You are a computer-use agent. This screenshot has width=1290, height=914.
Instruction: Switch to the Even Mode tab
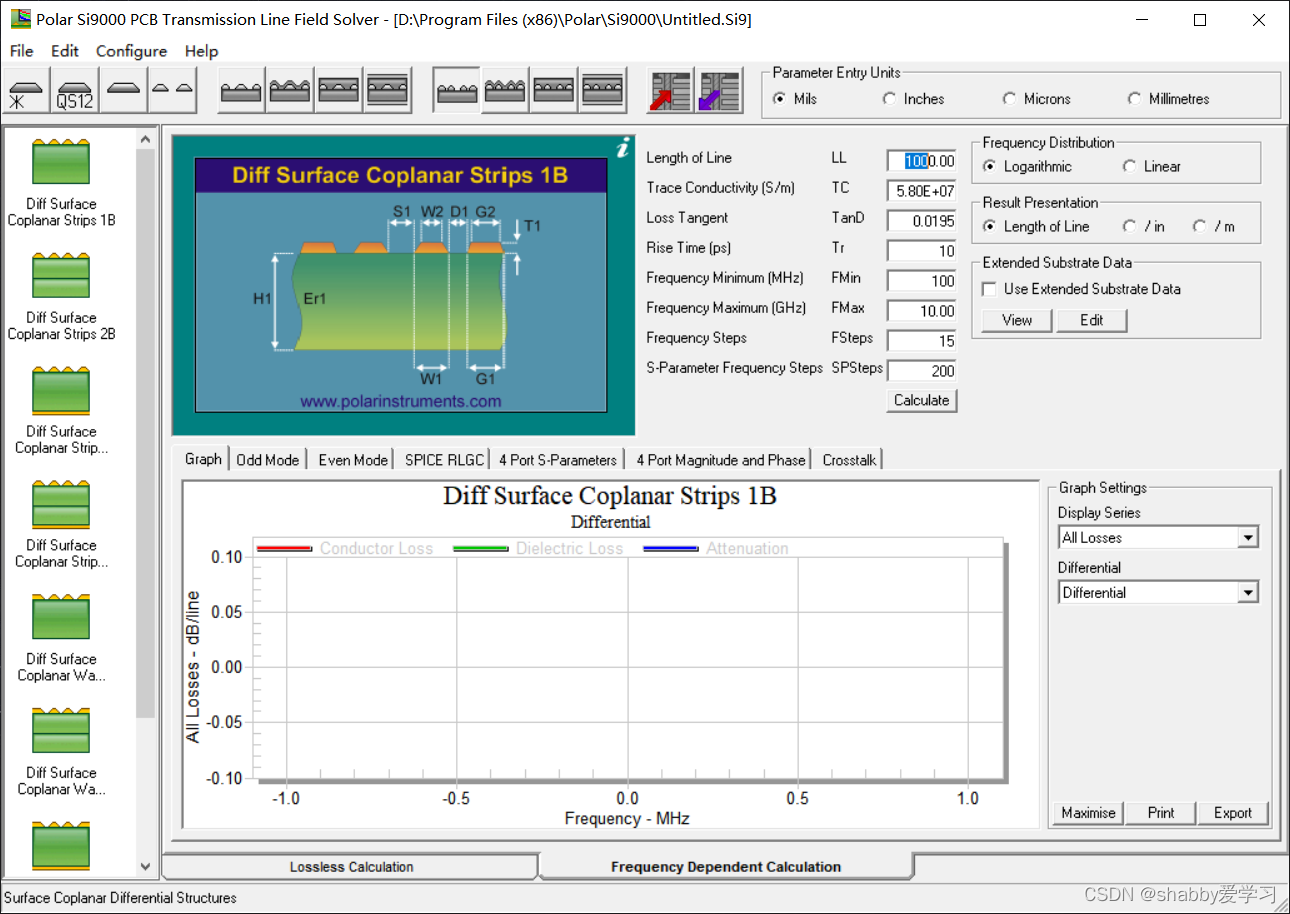(x=352, y=460)
